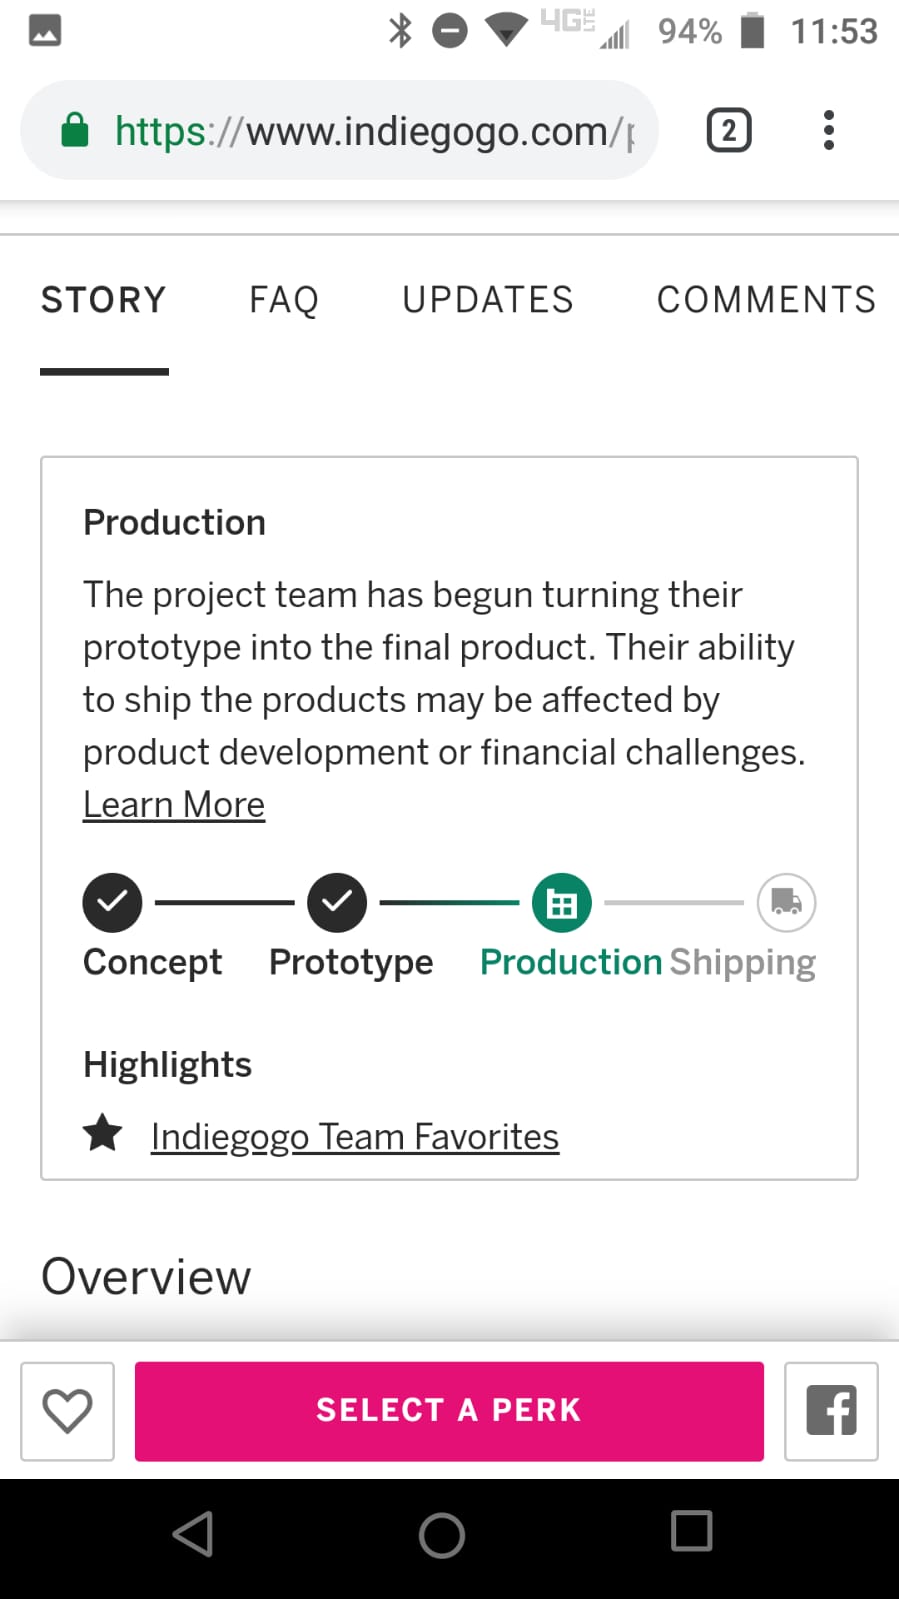Open the tab switcher showing 2 tabs

(729, 131)
